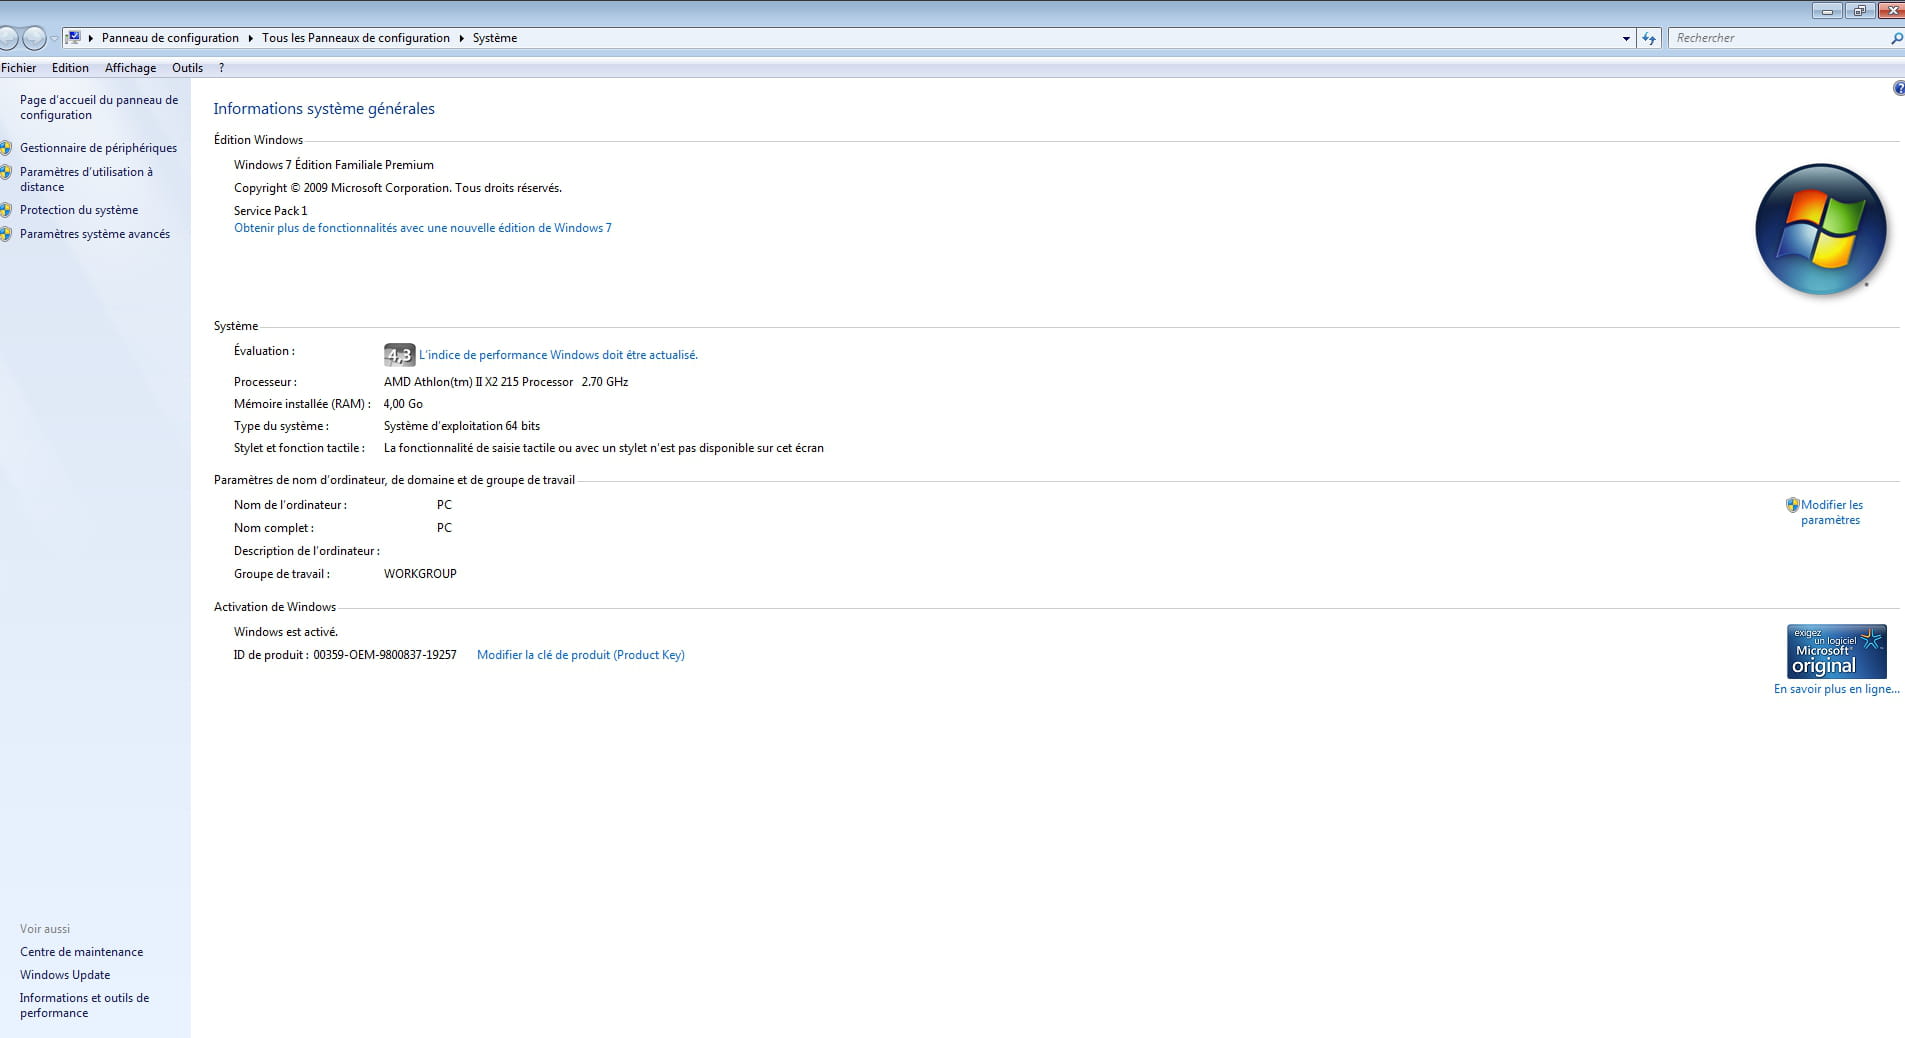Open Paramètres d'utilisation à distance
This screenshot has height=1038, width=1905.
coord(86,179)
